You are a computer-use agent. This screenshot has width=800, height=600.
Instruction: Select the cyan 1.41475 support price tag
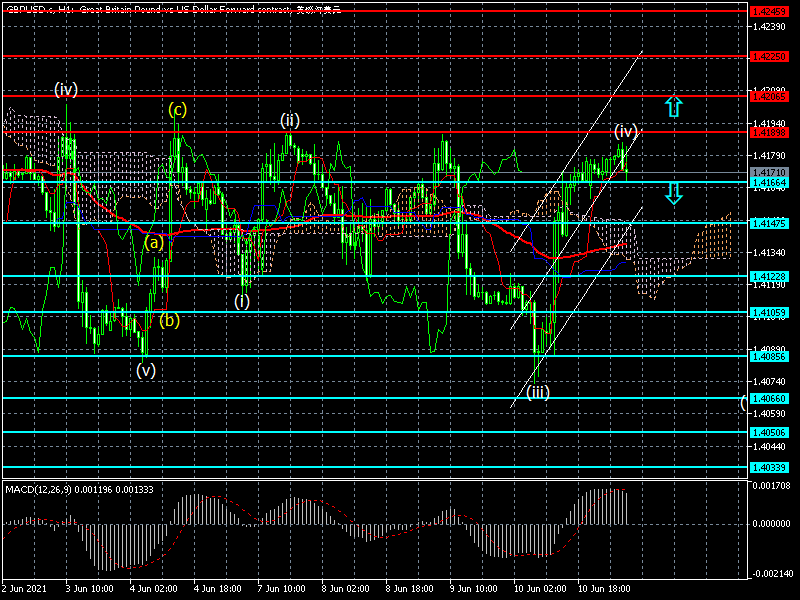[769, 223]
